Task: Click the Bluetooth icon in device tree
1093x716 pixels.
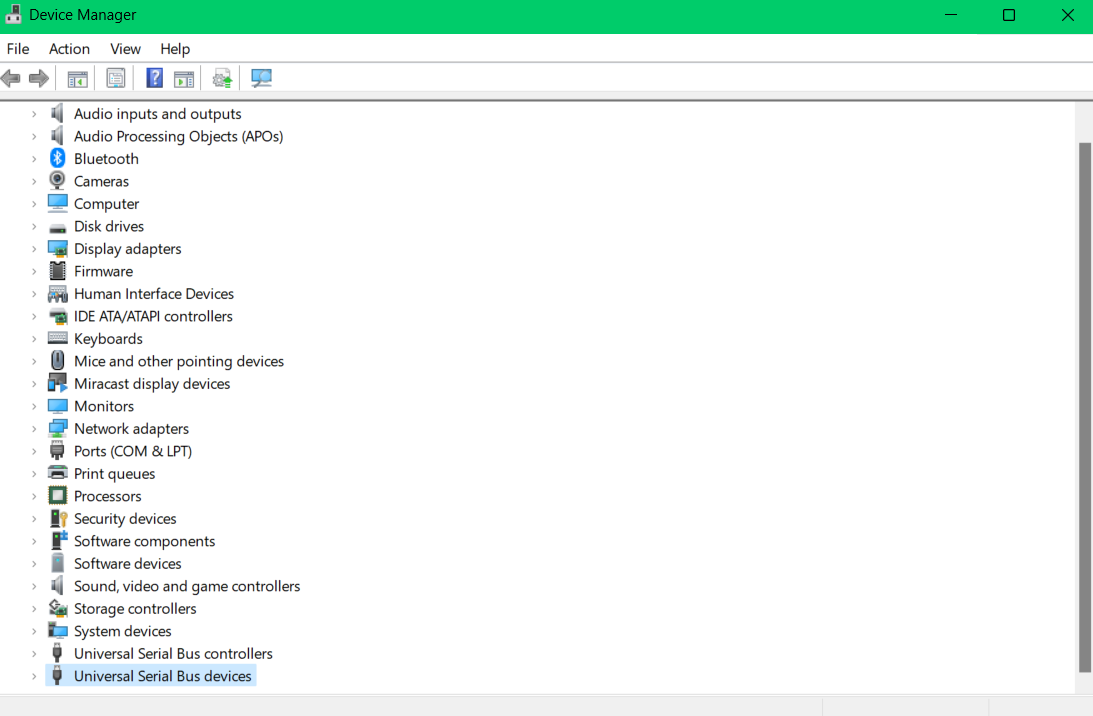Action: 58,159
